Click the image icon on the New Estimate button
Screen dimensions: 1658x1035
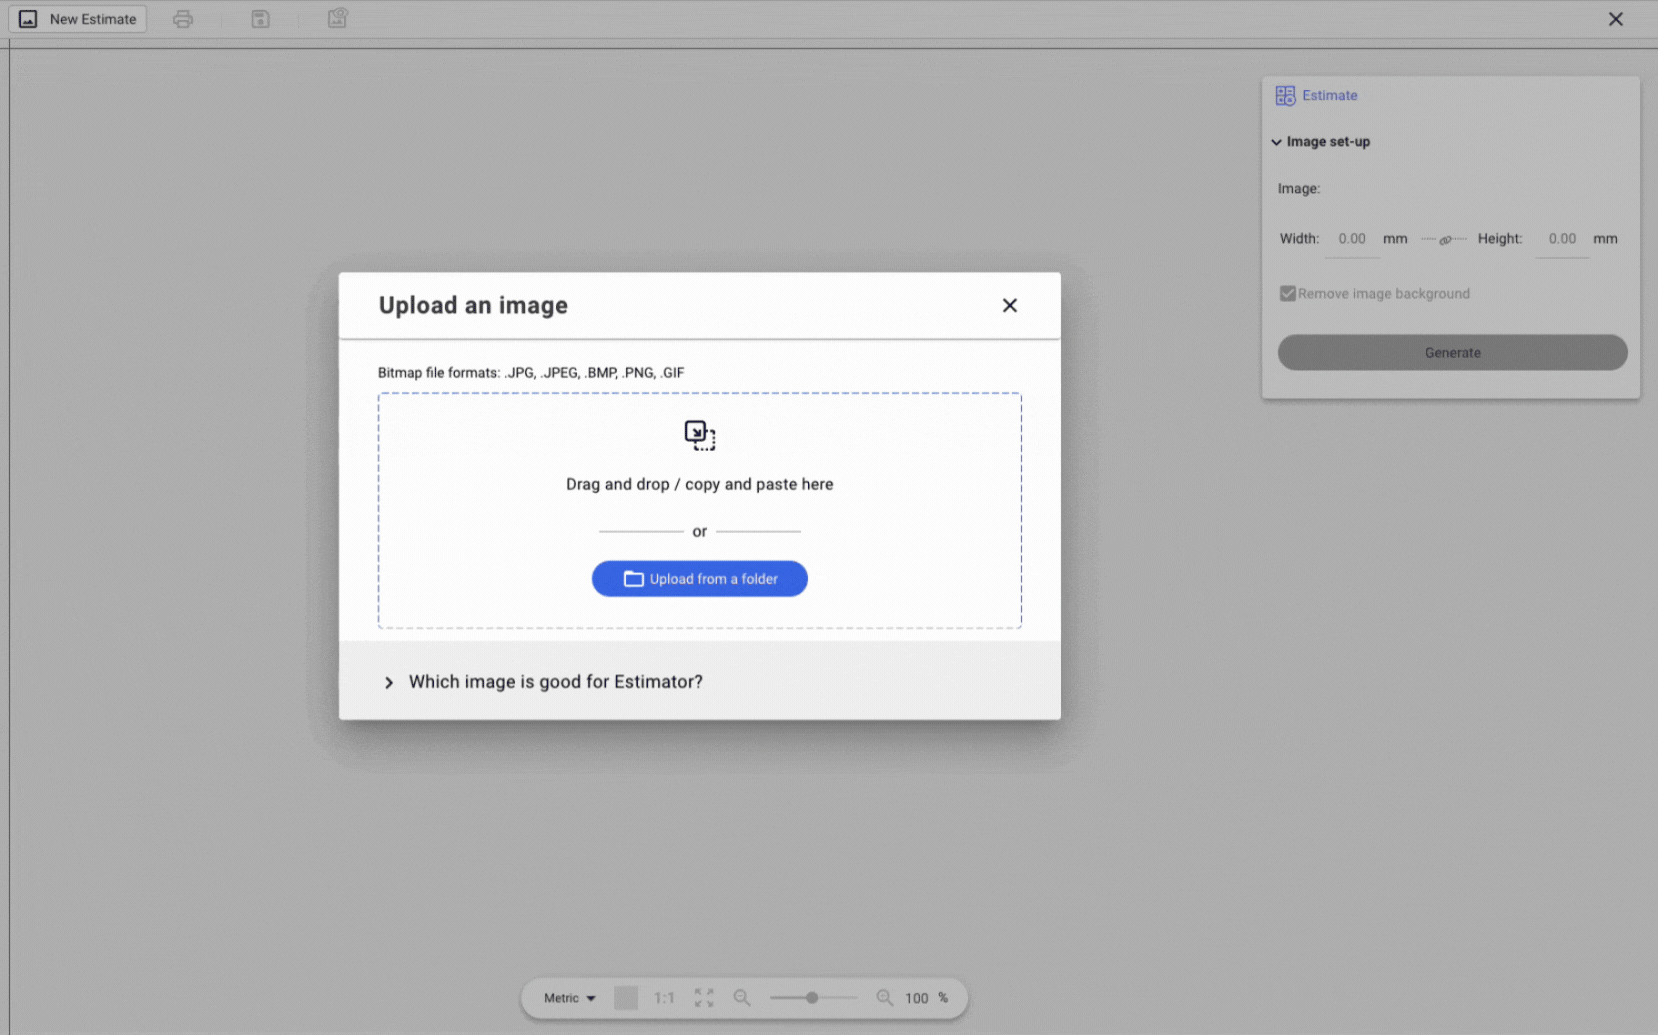(x=28, y=19)
